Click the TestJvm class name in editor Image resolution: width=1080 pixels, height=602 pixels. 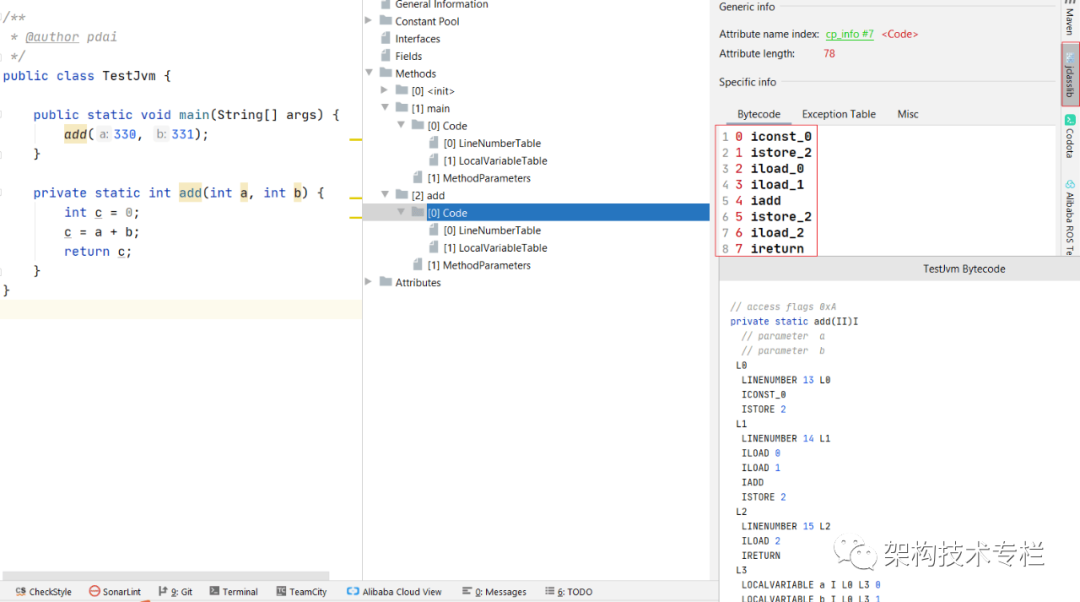(x=129, y=76)
